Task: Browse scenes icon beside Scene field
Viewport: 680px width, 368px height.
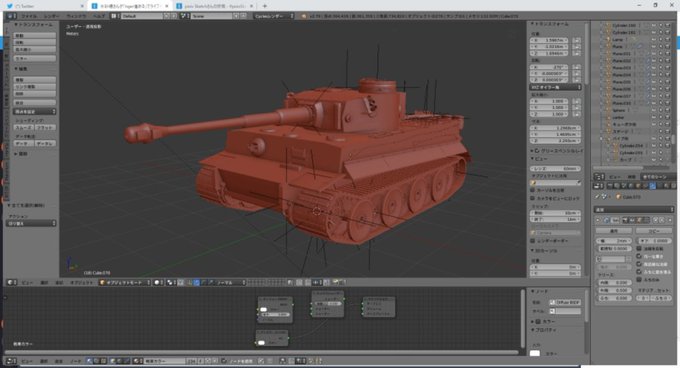Action: (x=184, y=16)
